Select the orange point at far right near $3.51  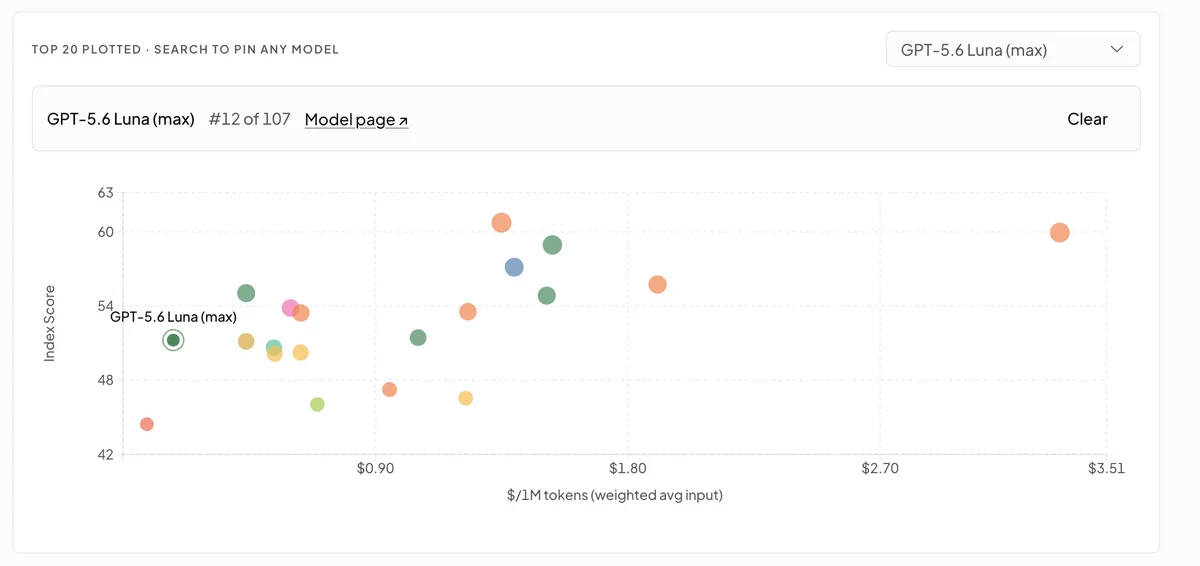1060,233
